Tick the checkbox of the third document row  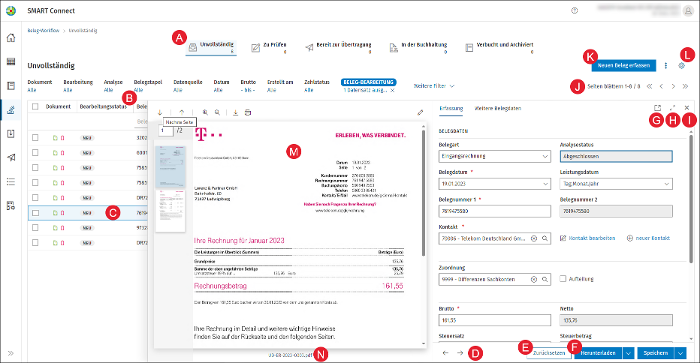[x=35, y=168]
